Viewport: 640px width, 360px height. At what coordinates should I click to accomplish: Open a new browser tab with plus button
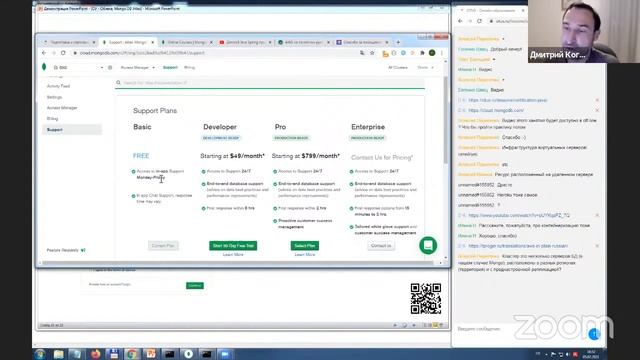398,42
